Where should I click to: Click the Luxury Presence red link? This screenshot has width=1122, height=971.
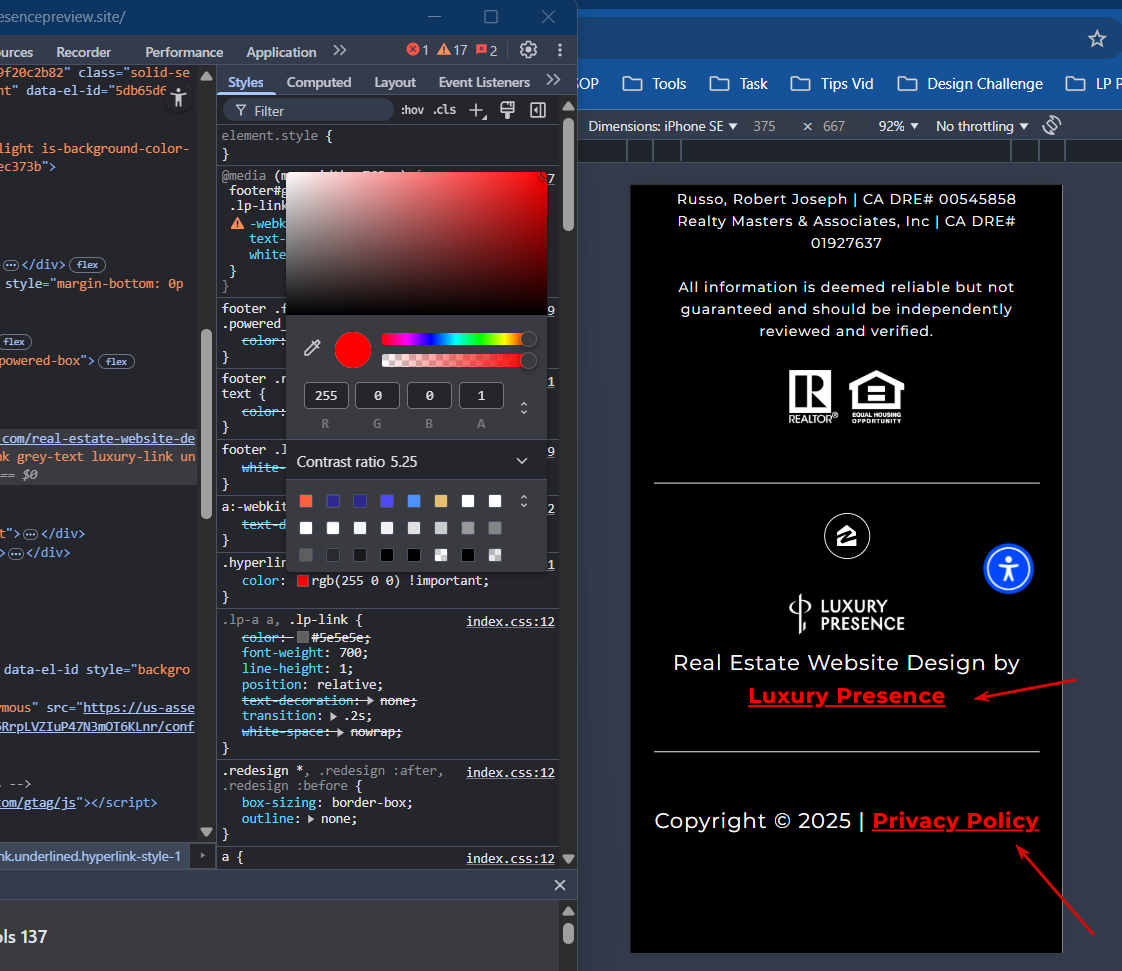846,696
